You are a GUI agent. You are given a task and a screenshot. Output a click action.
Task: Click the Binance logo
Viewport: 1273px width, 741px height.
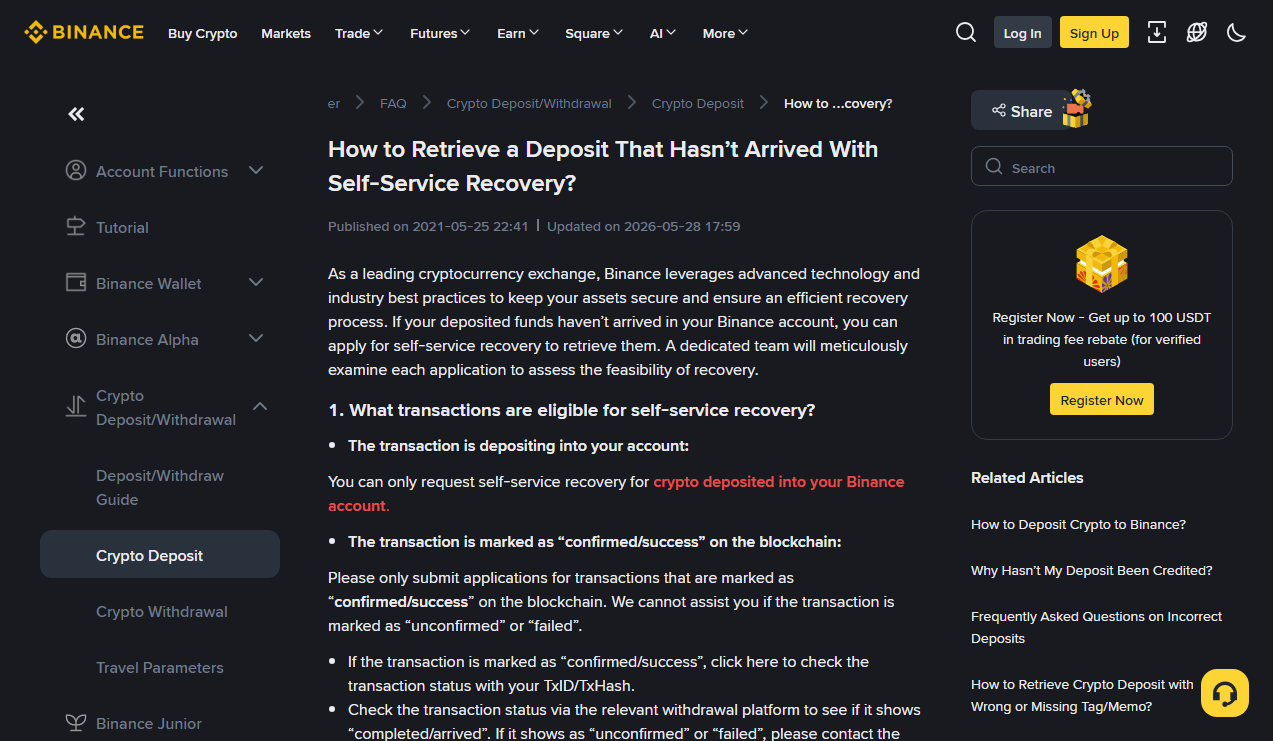[x=84, y=32]
